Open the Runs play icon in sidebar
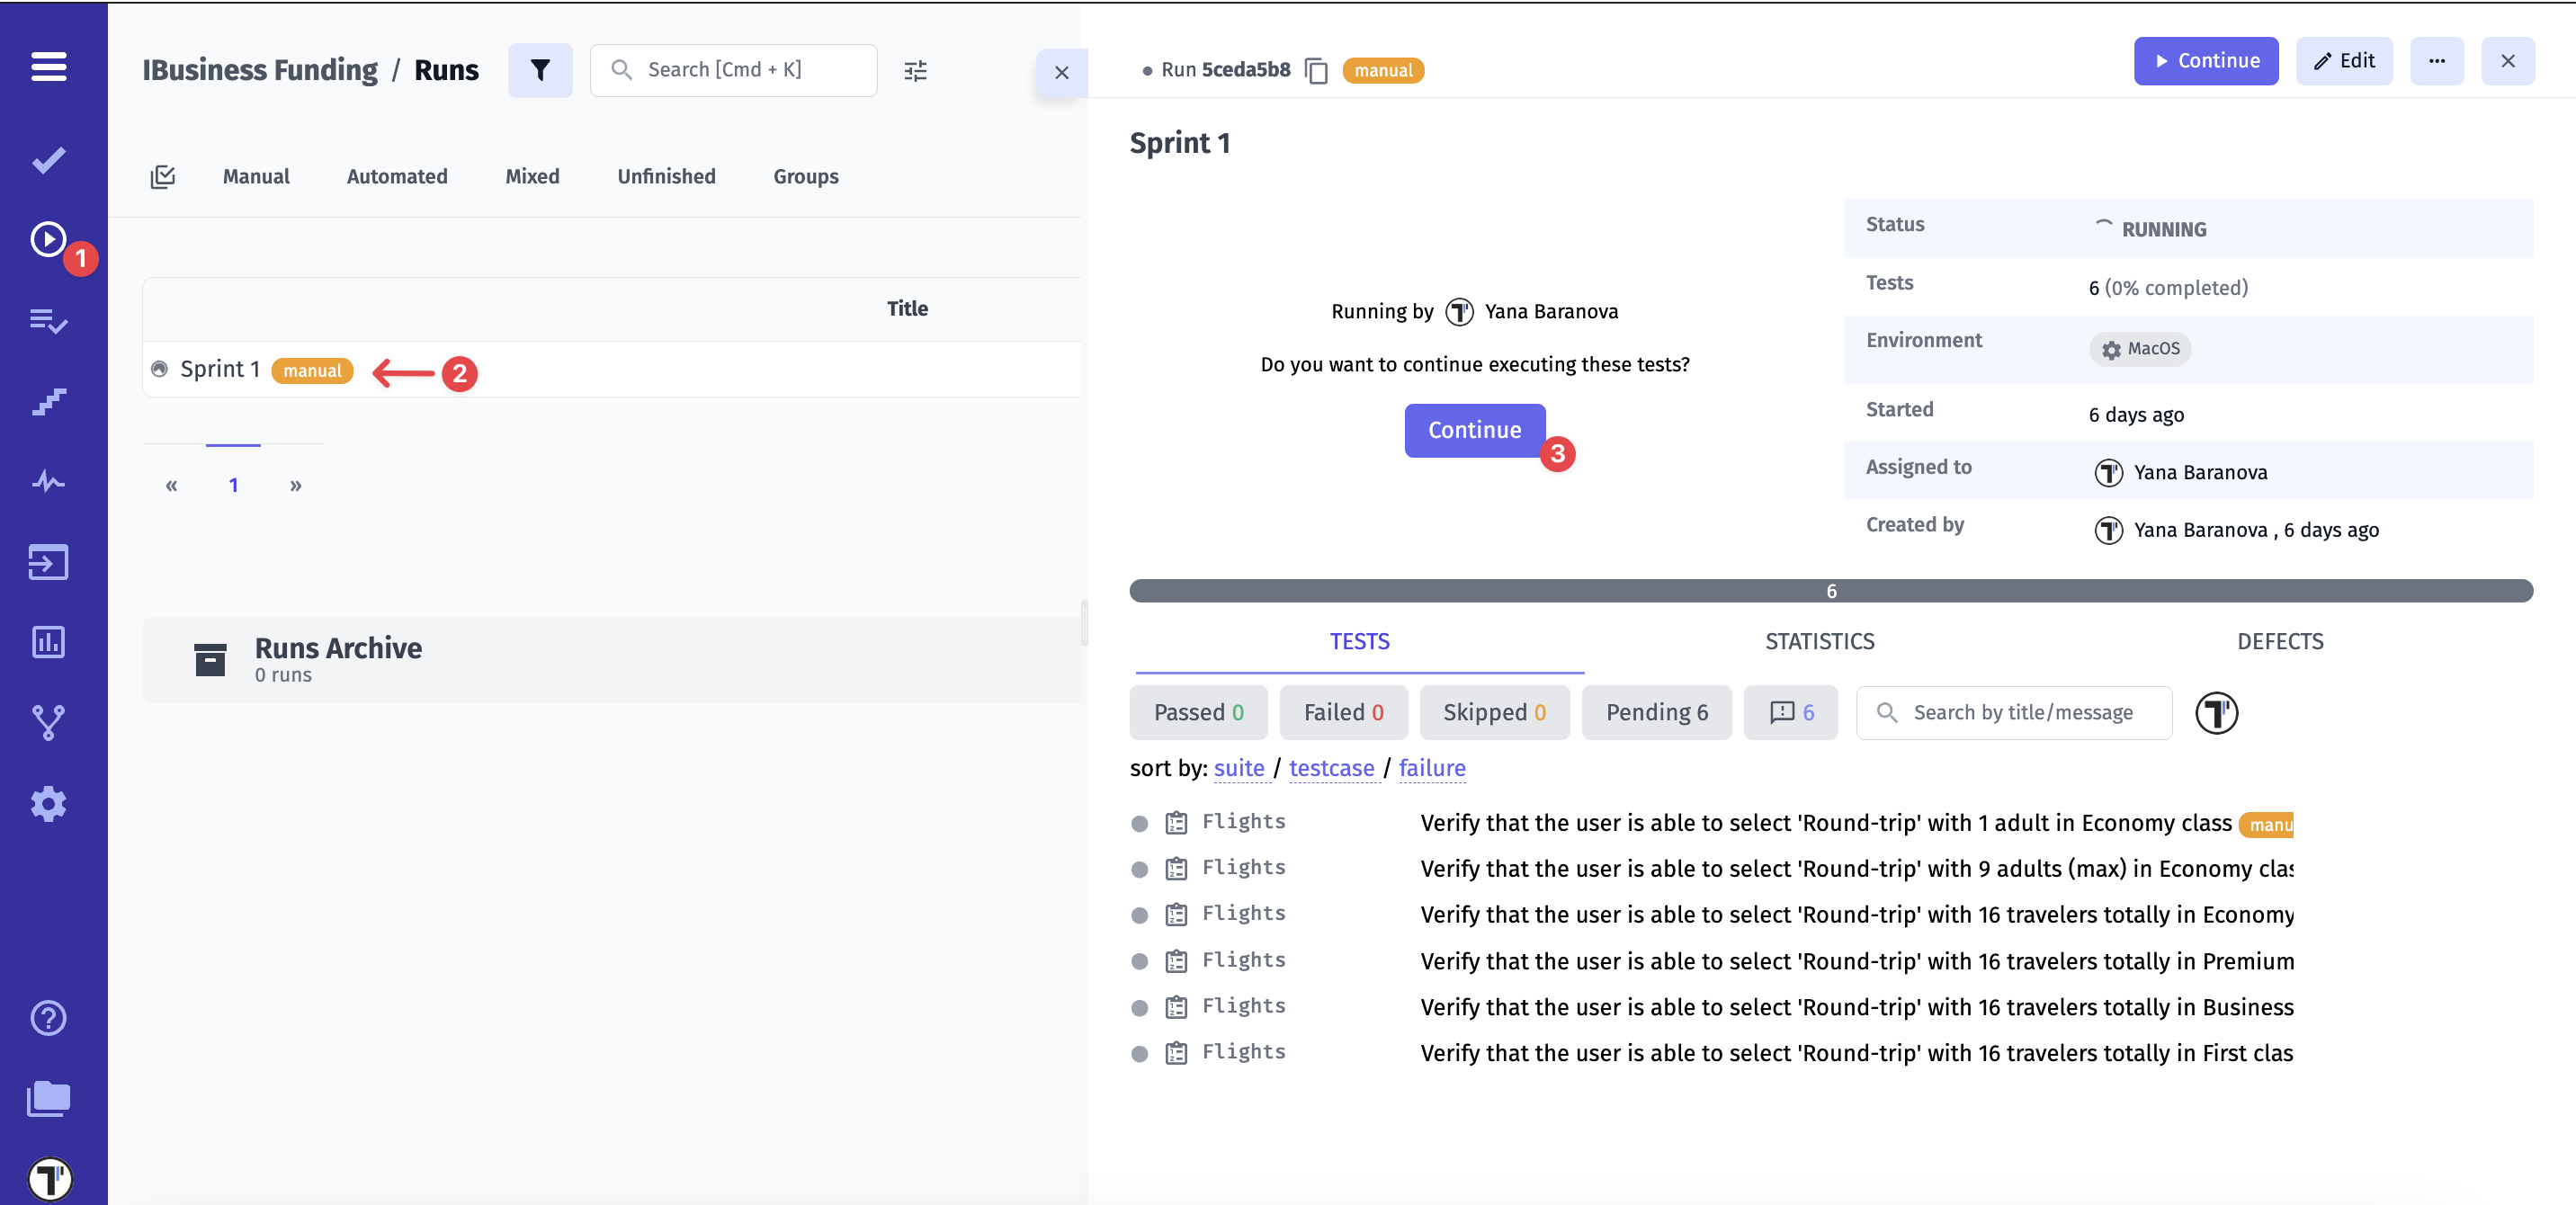This screenshot has width=2576, height=1205. point(48,240)
